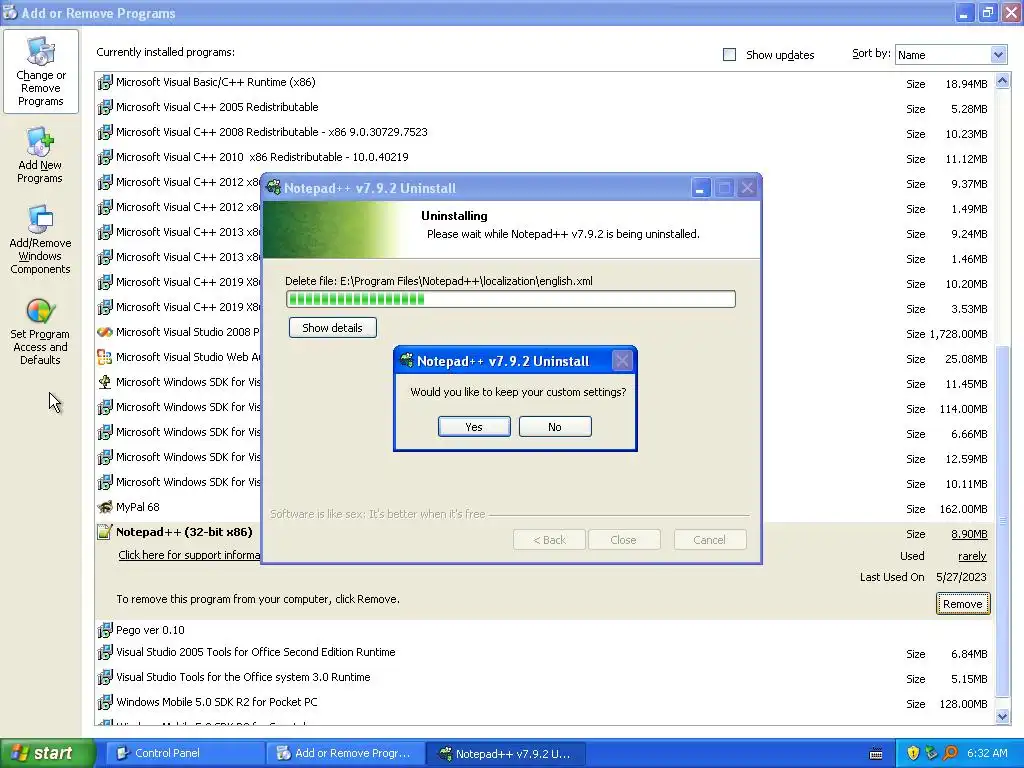This screenshot has height=768, width=1024.
Task: Click the 'rarely' used frequency link
Action: pyautogui.click(x=972, y=556)
